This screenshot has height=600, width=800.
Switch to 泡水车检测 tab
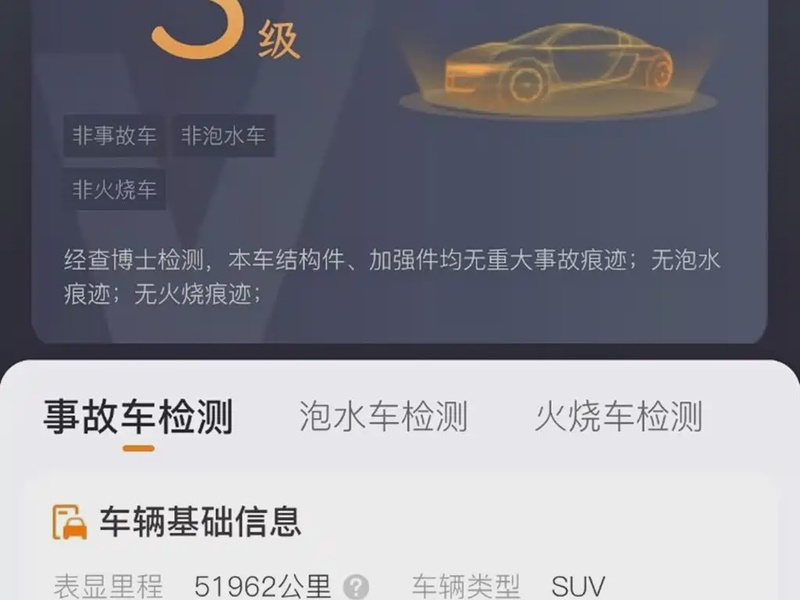[x=383, y=416]
